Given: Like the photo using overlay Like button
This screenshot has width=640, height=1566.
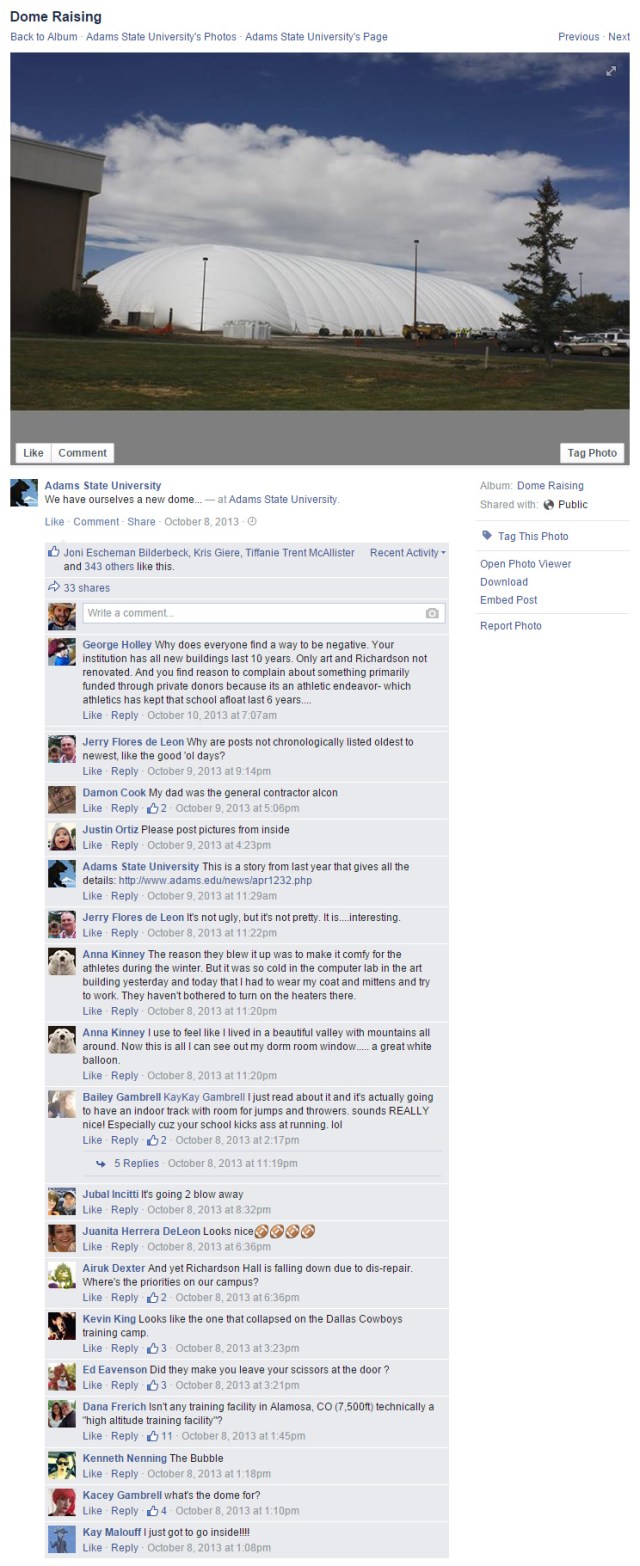Looking at the screenshot, I should [33, 453].
